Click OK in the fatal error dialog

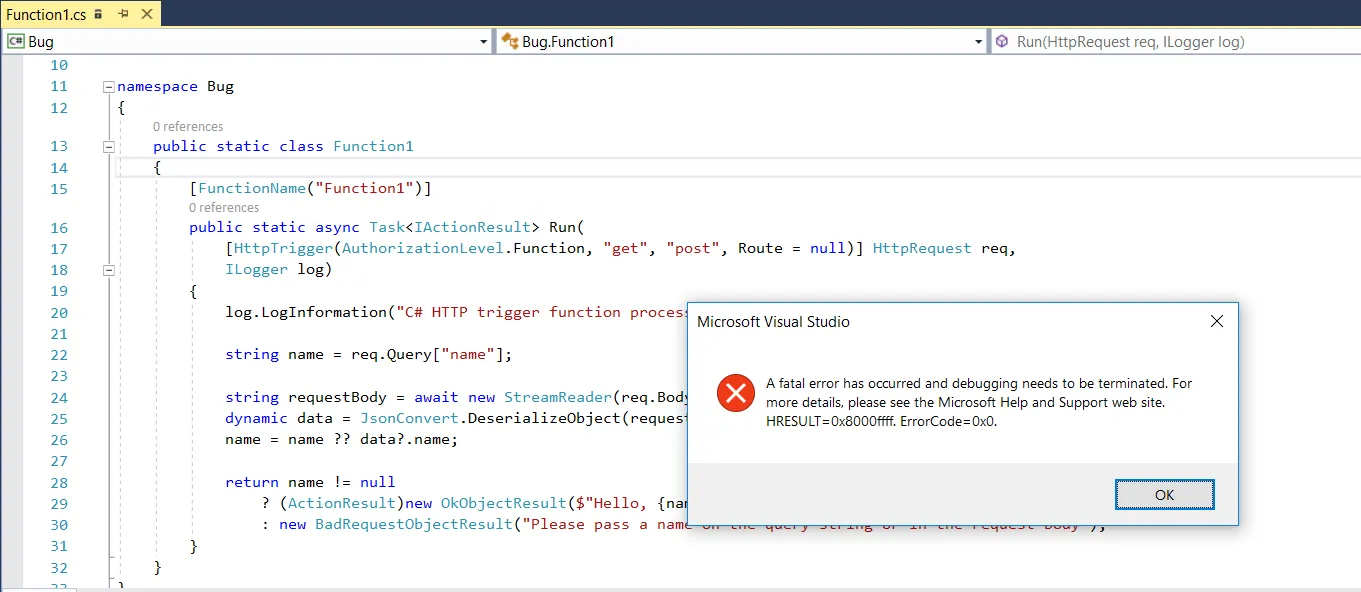click(1164, 495)
